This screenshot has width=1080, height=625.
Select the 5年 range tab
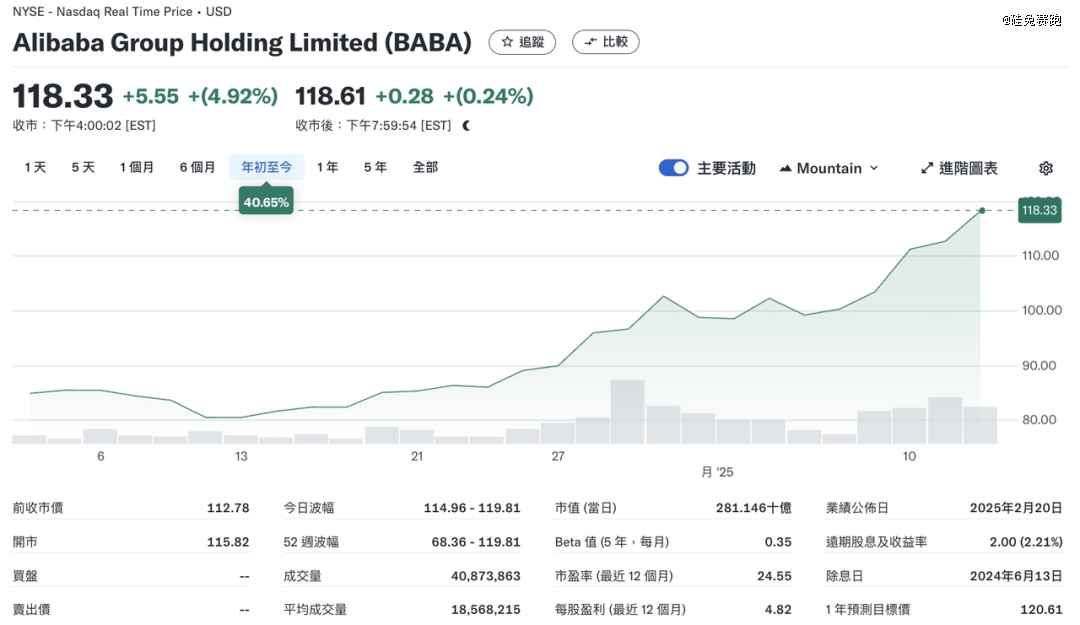tap(375, 167)
